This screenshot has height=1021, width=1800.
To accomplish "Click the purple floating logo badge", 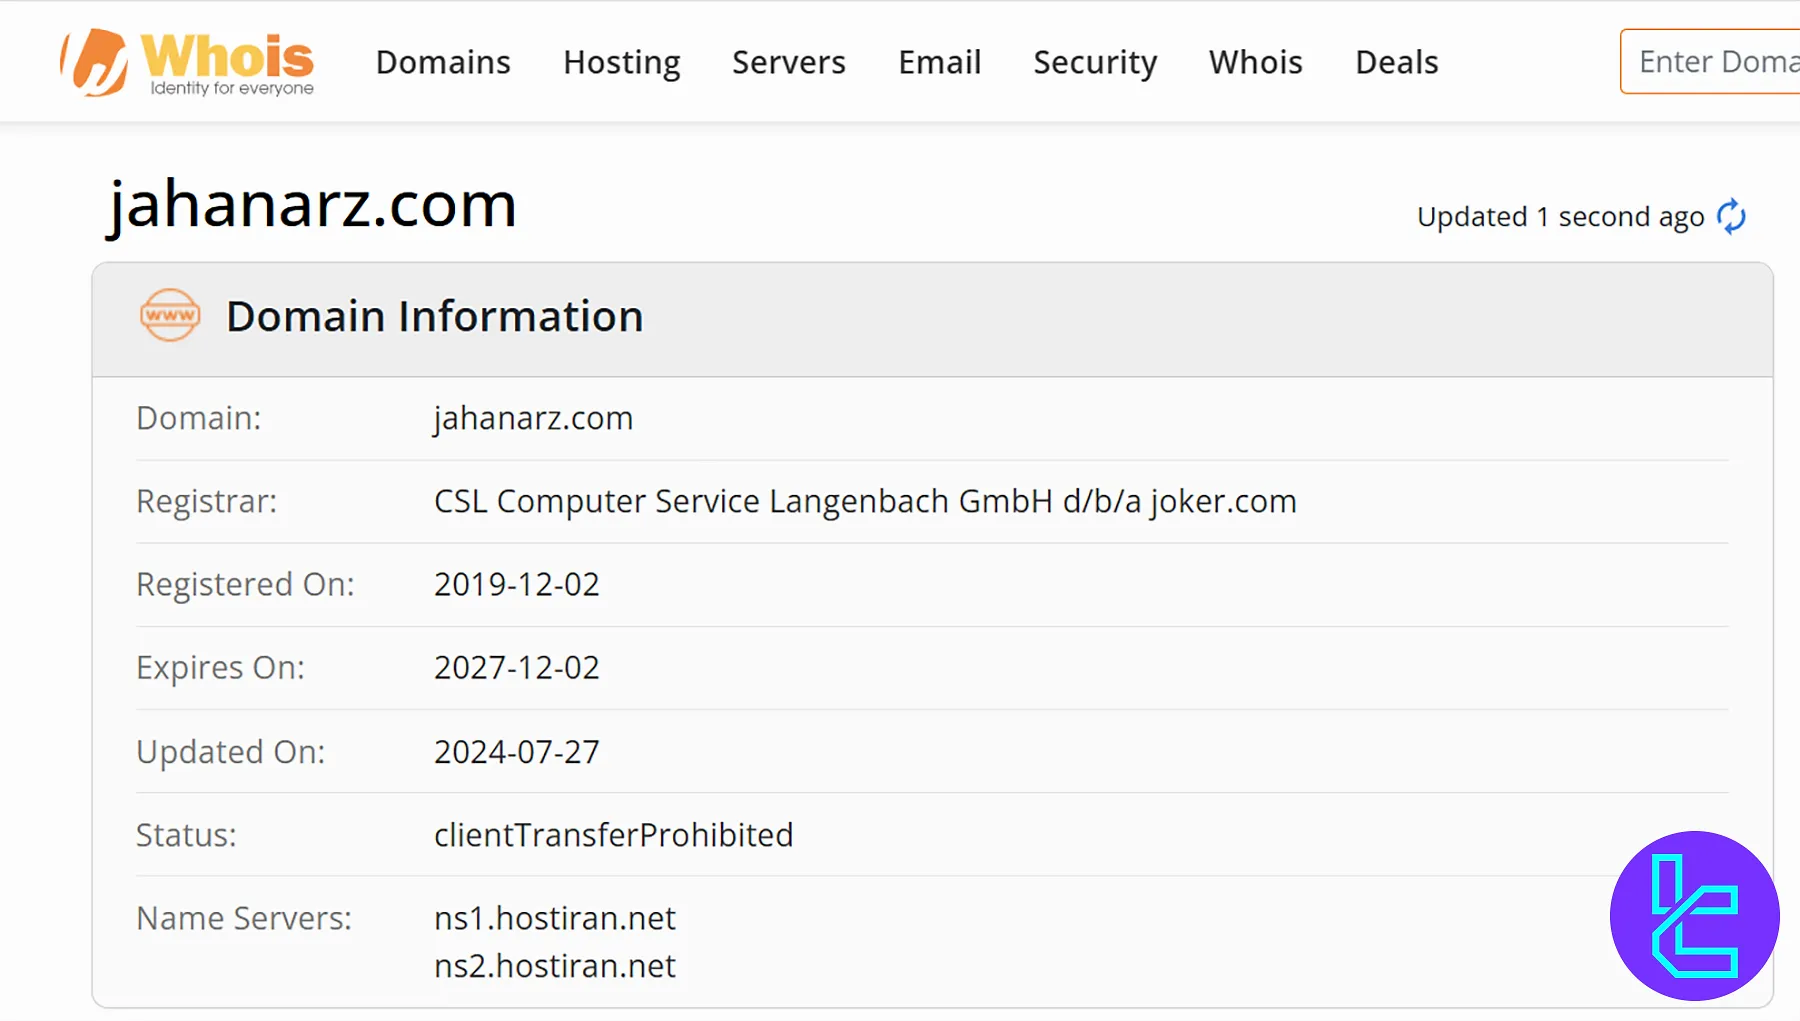I will (1694, 915).
